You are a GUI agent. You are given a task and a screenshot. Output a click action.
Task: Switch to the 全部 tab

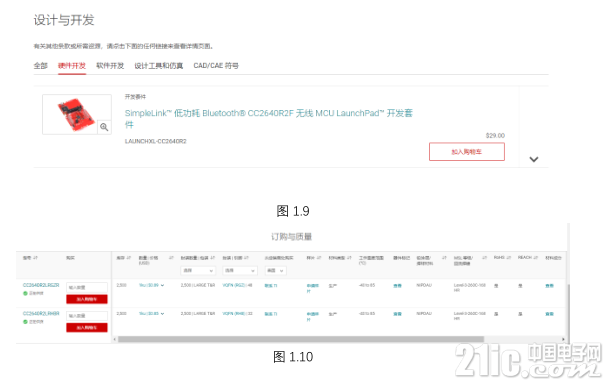click(40, 66)
